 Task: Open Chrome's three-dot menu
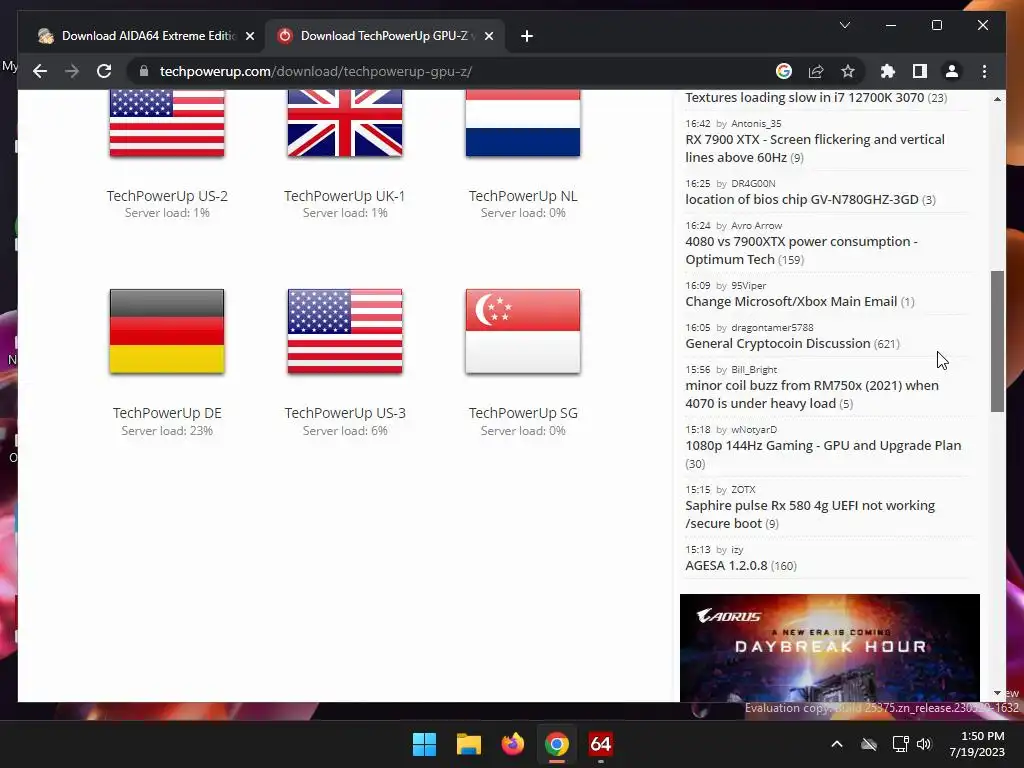point(984,71)
